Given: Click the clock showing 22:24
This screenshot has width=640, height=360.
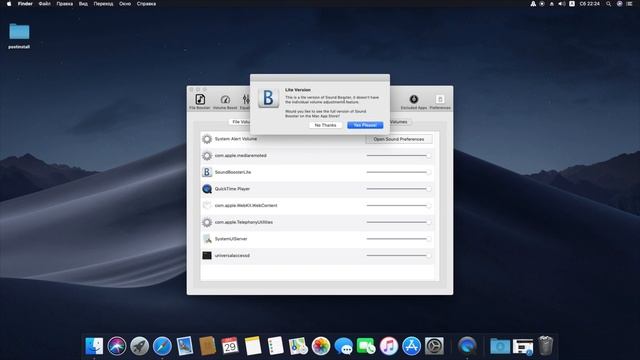Looking at the screenshot, I should [590, 4].
